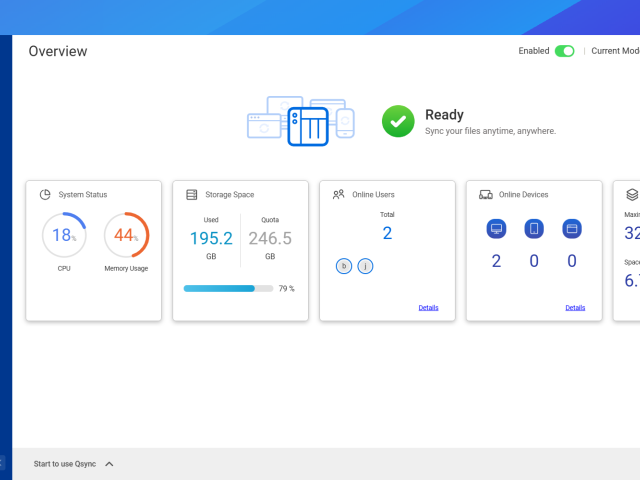Click the System Status pie chart icon
640x480 pixels.
45,195
